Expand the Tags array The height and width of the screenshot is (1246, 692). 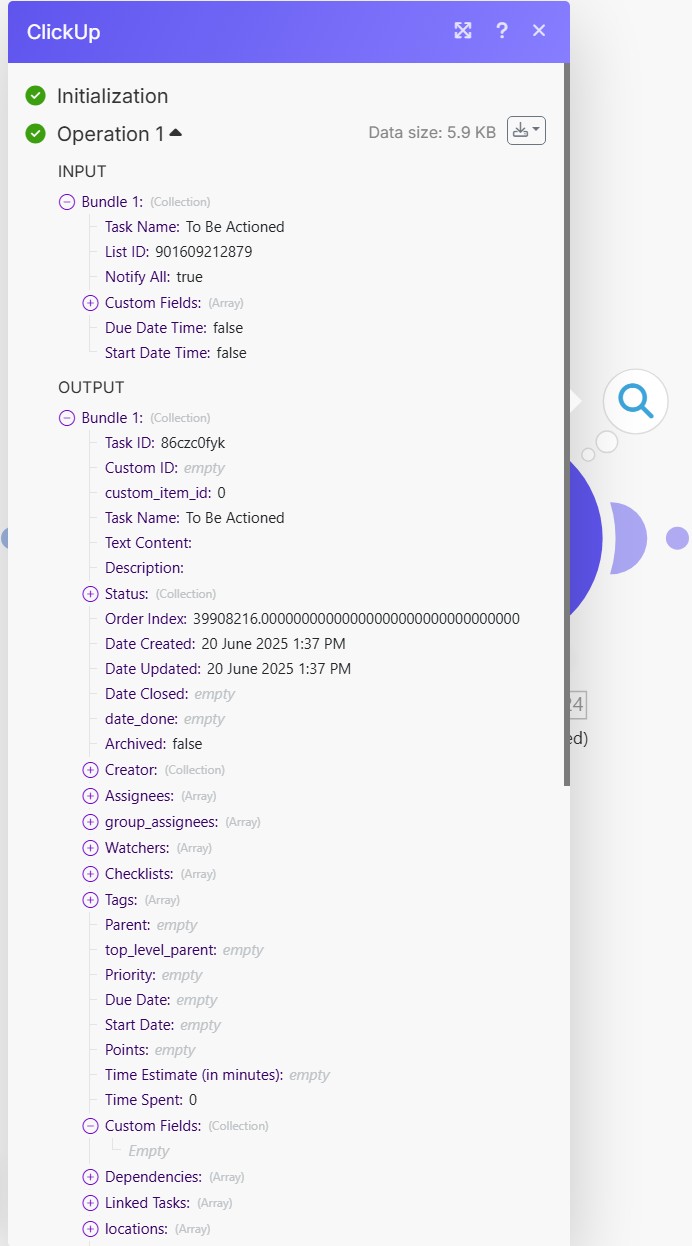pos(90,900)
